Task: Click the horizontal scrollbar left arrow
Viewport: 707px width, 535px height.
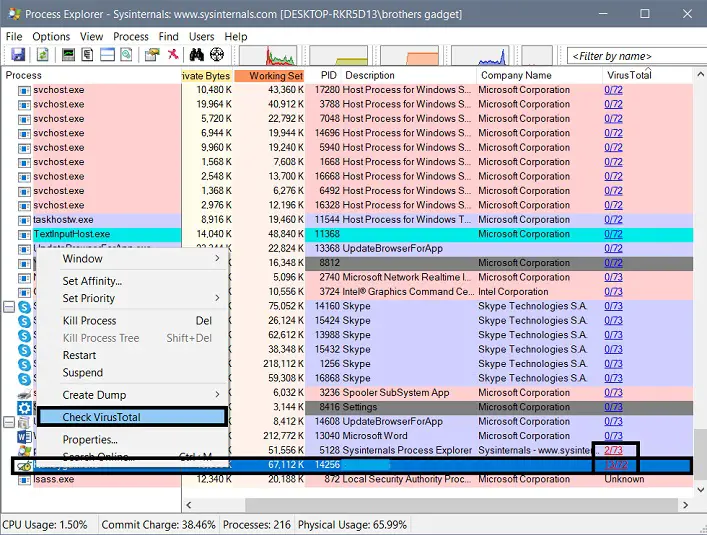Action: tap(189, 505)
